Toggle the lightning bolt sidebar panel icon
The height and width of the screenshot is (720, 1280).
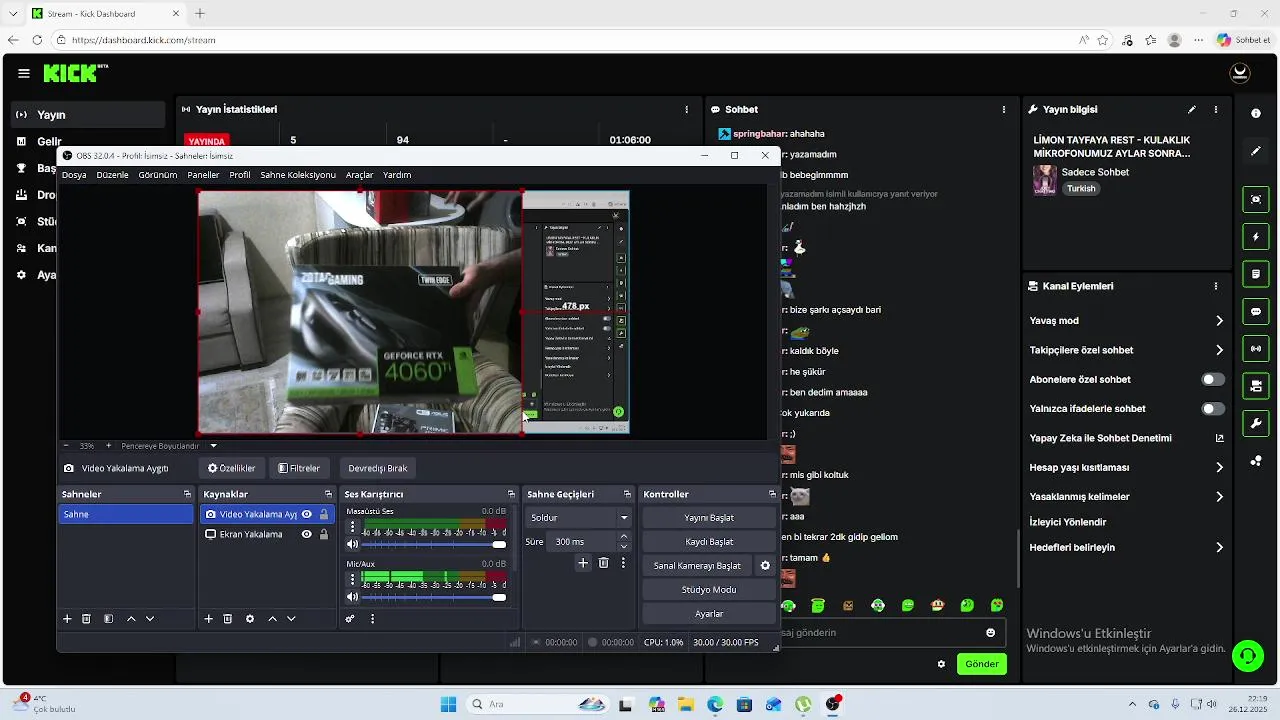(1256, 237)
